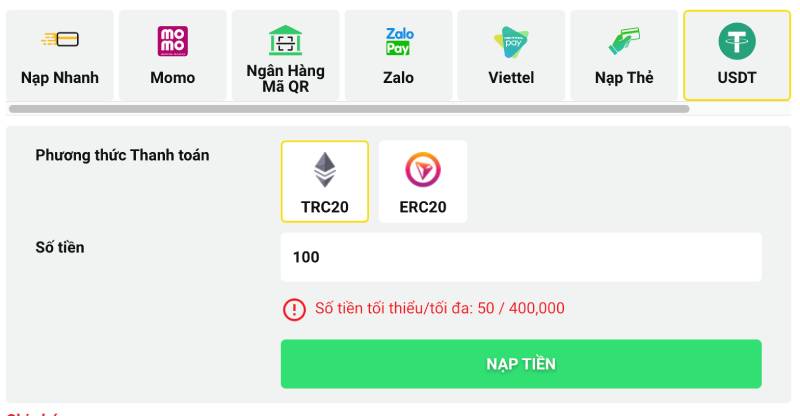The width and height of the screenshot is (800, 416).
Task: Click the green USDT Tether icon
Action: click(x=737, y=41)
